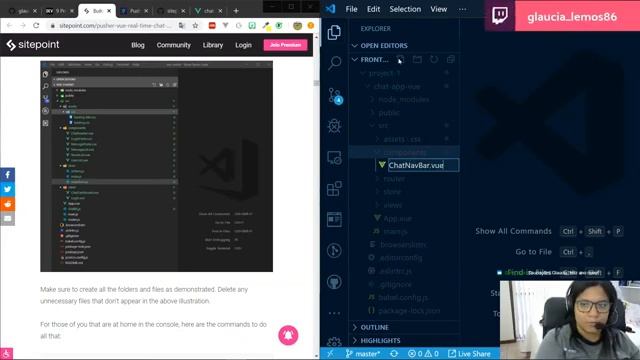
Task: Expand the node_modules folder
Action: click(x=400, y=100)
